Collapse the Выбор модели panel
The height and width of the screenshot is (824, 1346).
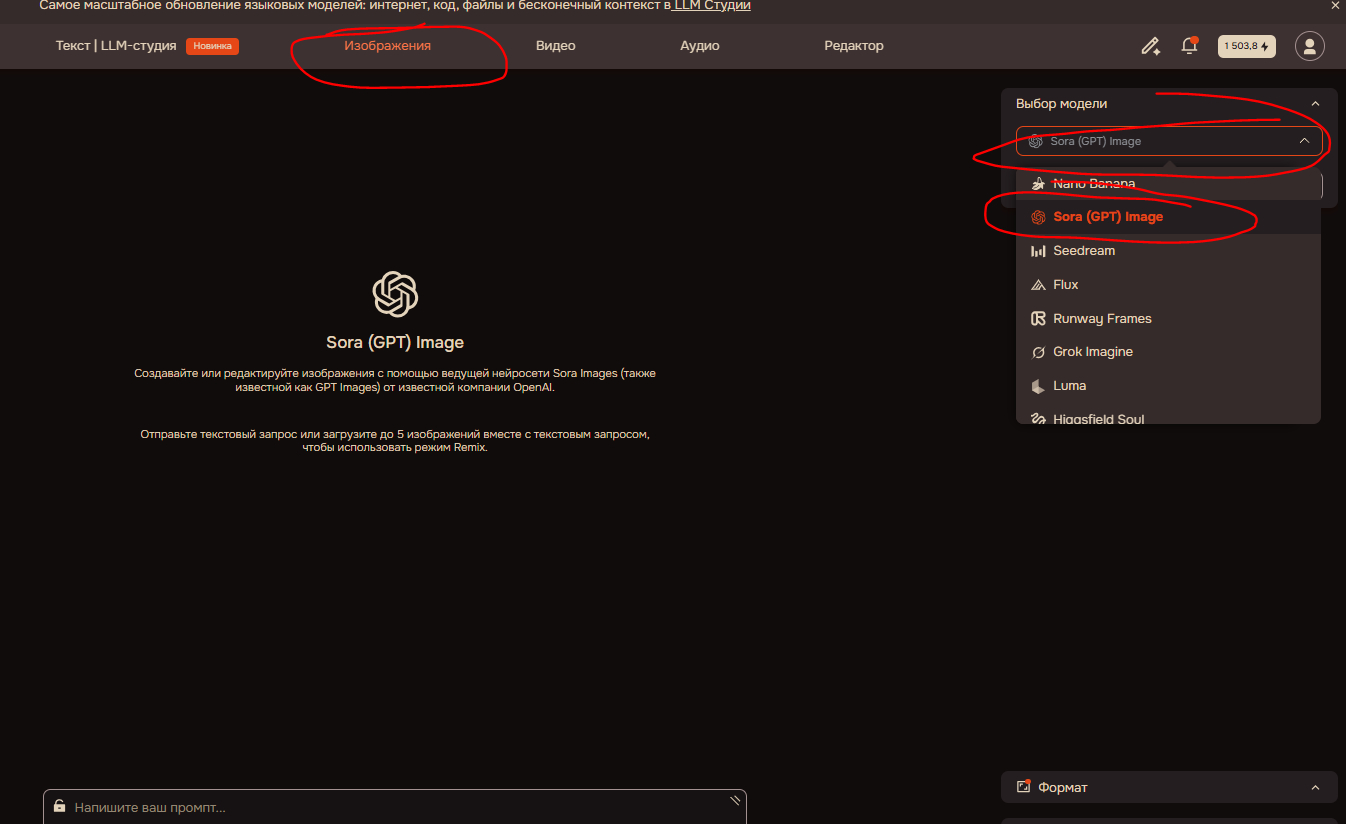[1315, 104]
